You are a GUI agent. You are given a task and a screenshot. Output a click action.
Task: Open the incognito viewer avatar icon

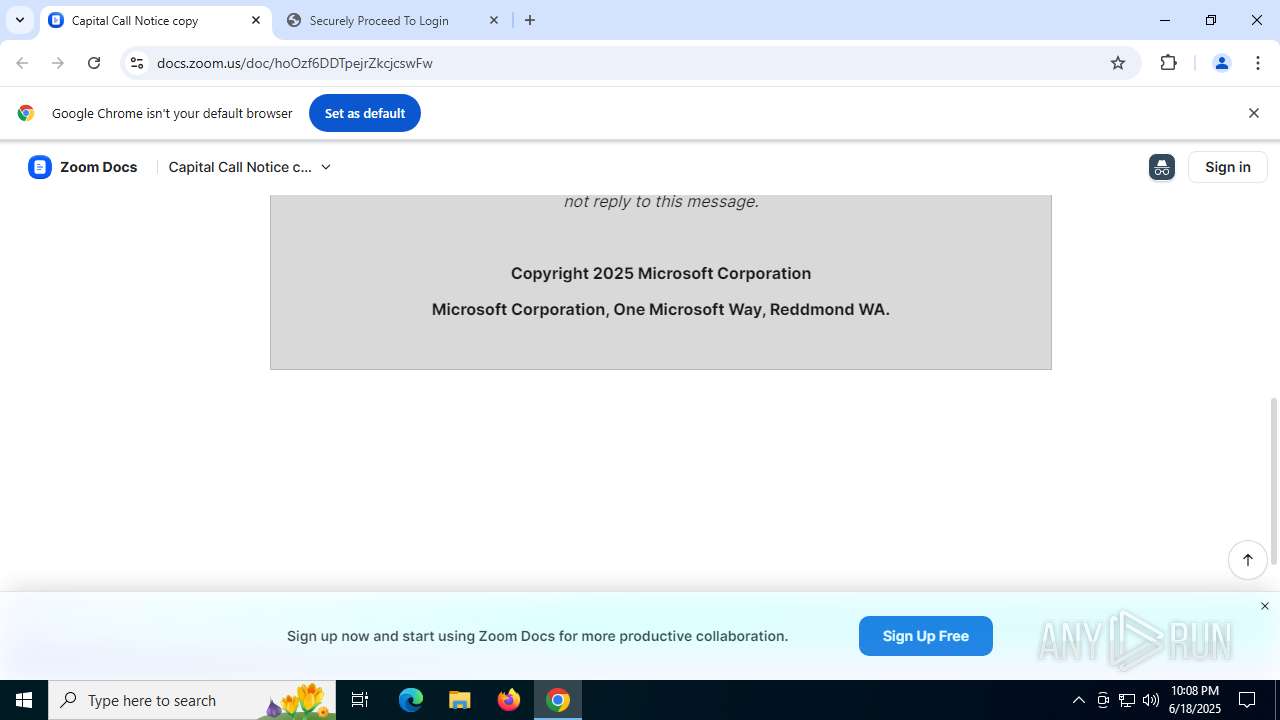point(1162,167)
